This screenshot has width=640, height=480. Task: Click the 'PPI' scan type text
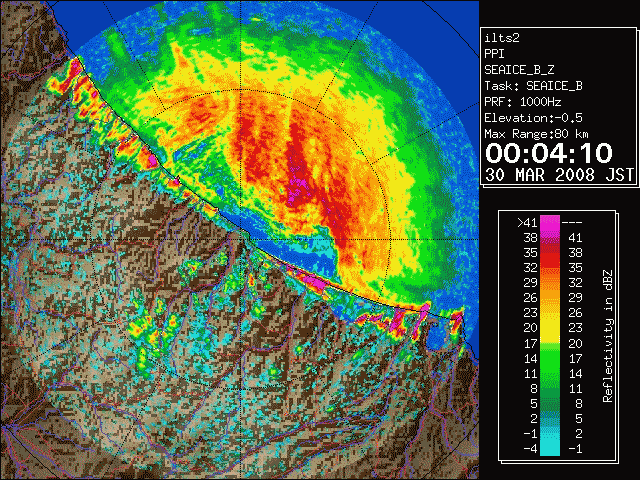pos(494,54)
